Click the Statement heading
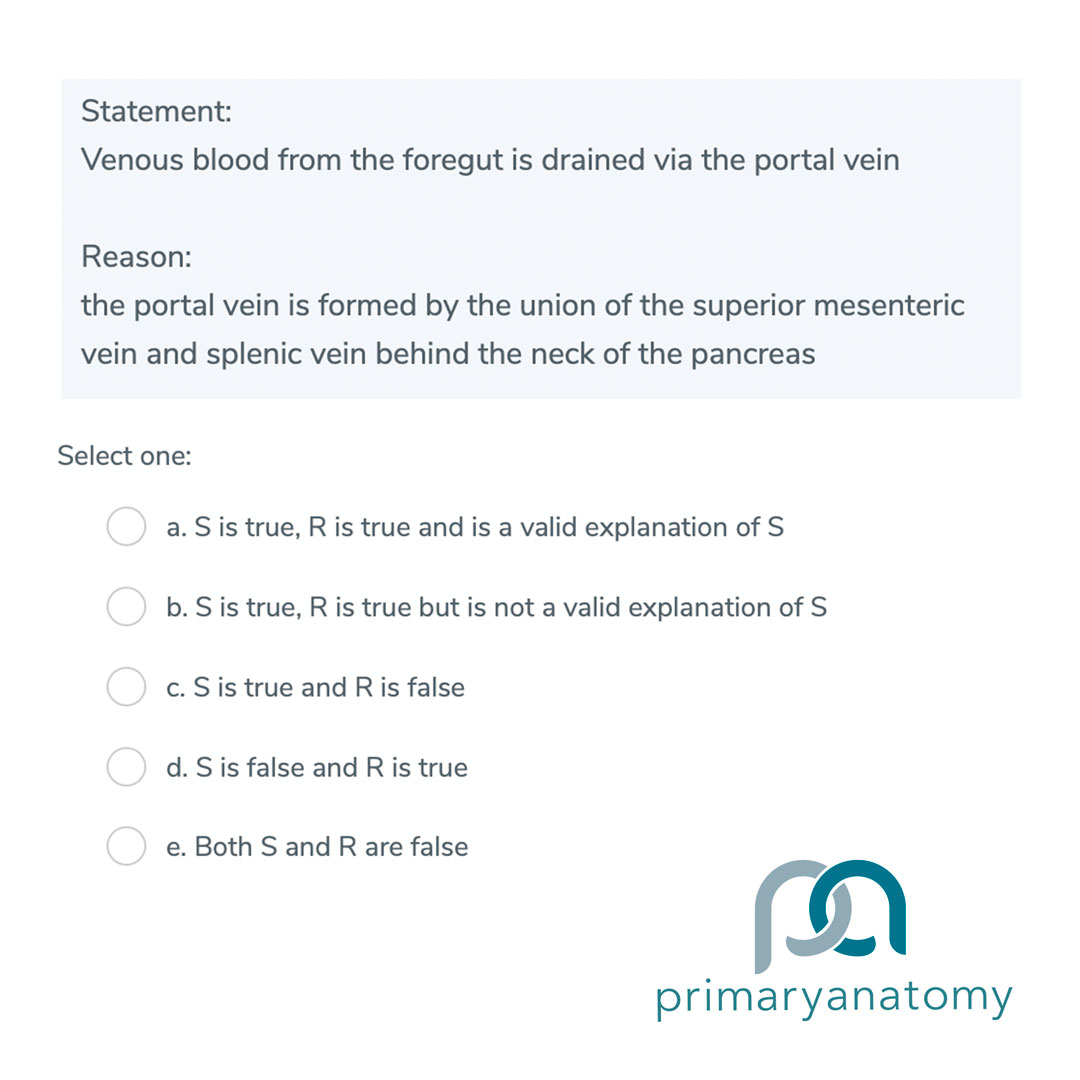The height and width of the screenshot is (1080, 1080). (154, 111)
